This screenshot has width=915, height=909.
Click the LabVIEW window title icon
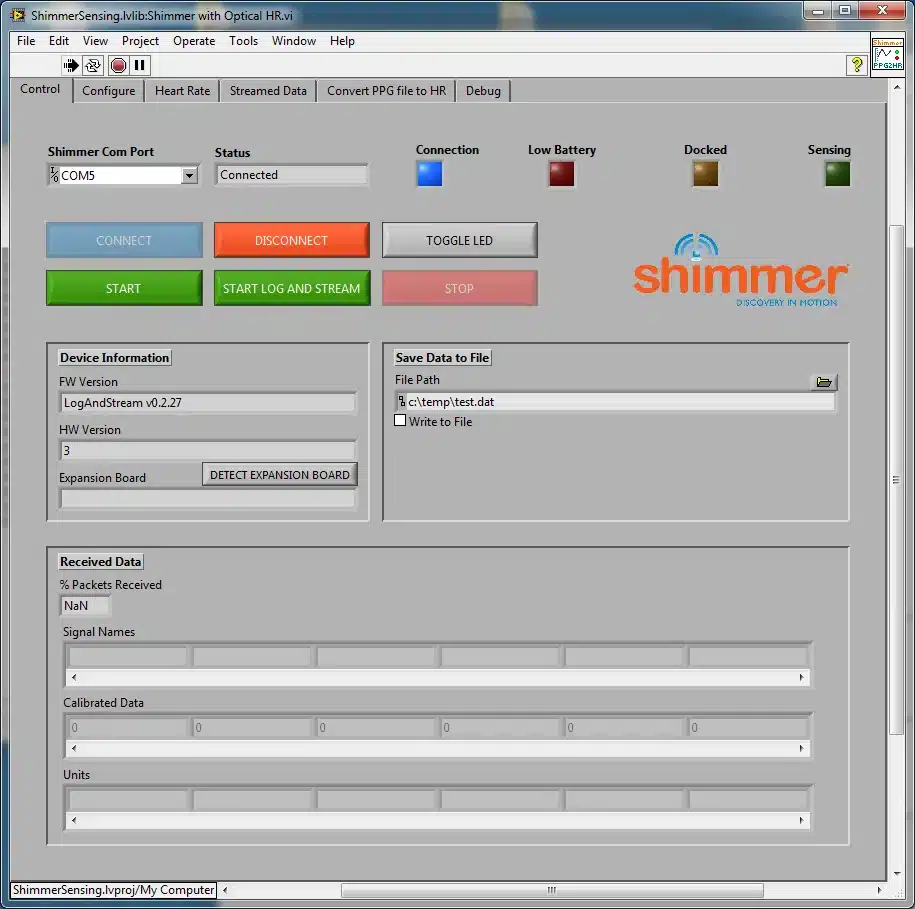click(x=18, y=15)
